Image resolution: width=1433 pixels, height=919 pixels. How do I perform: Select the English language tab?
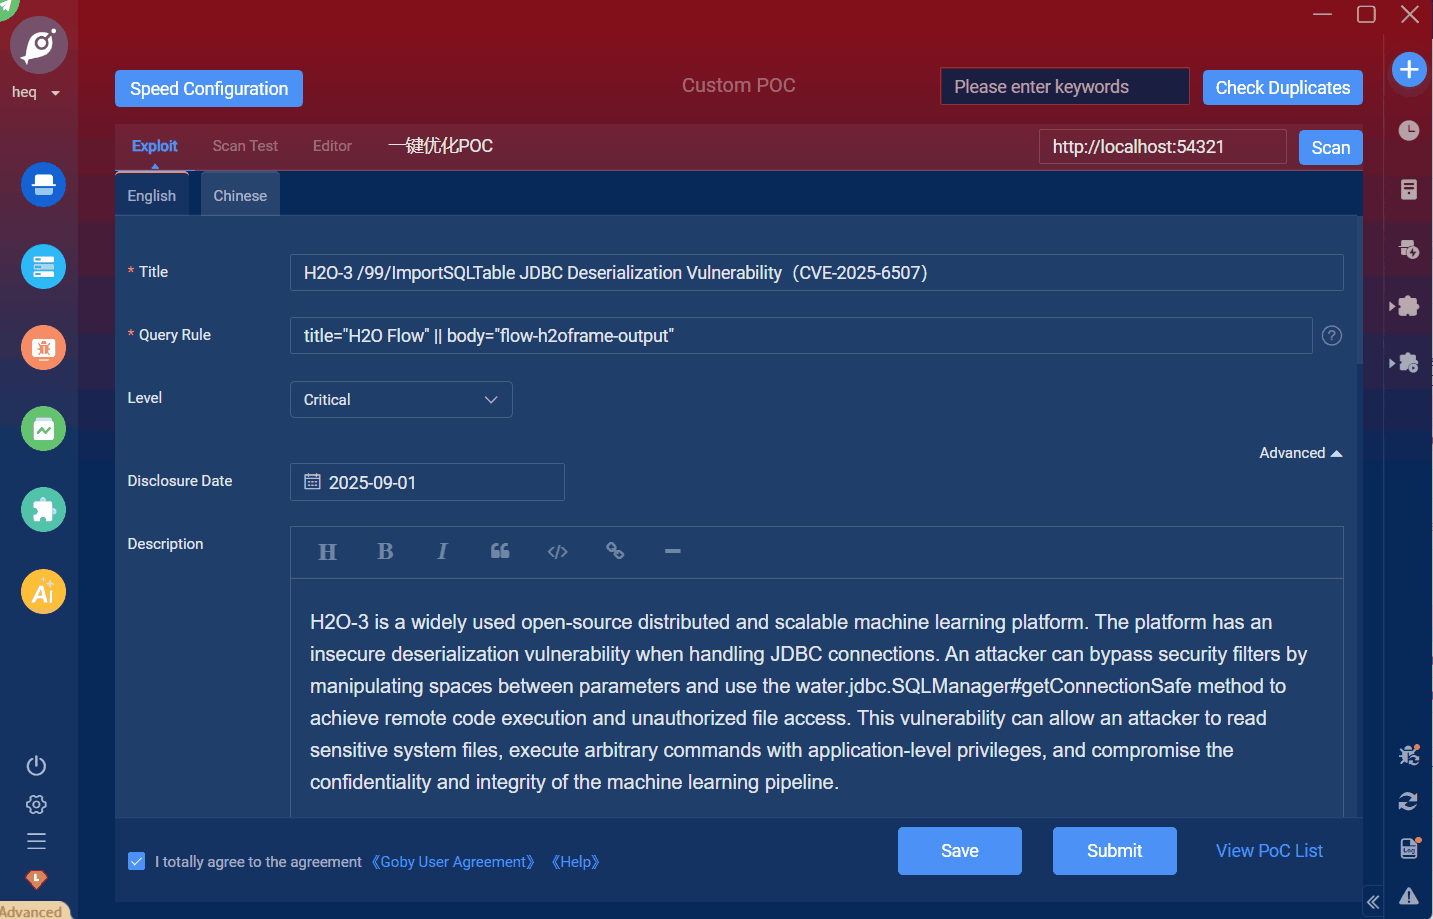click(152, 195)
